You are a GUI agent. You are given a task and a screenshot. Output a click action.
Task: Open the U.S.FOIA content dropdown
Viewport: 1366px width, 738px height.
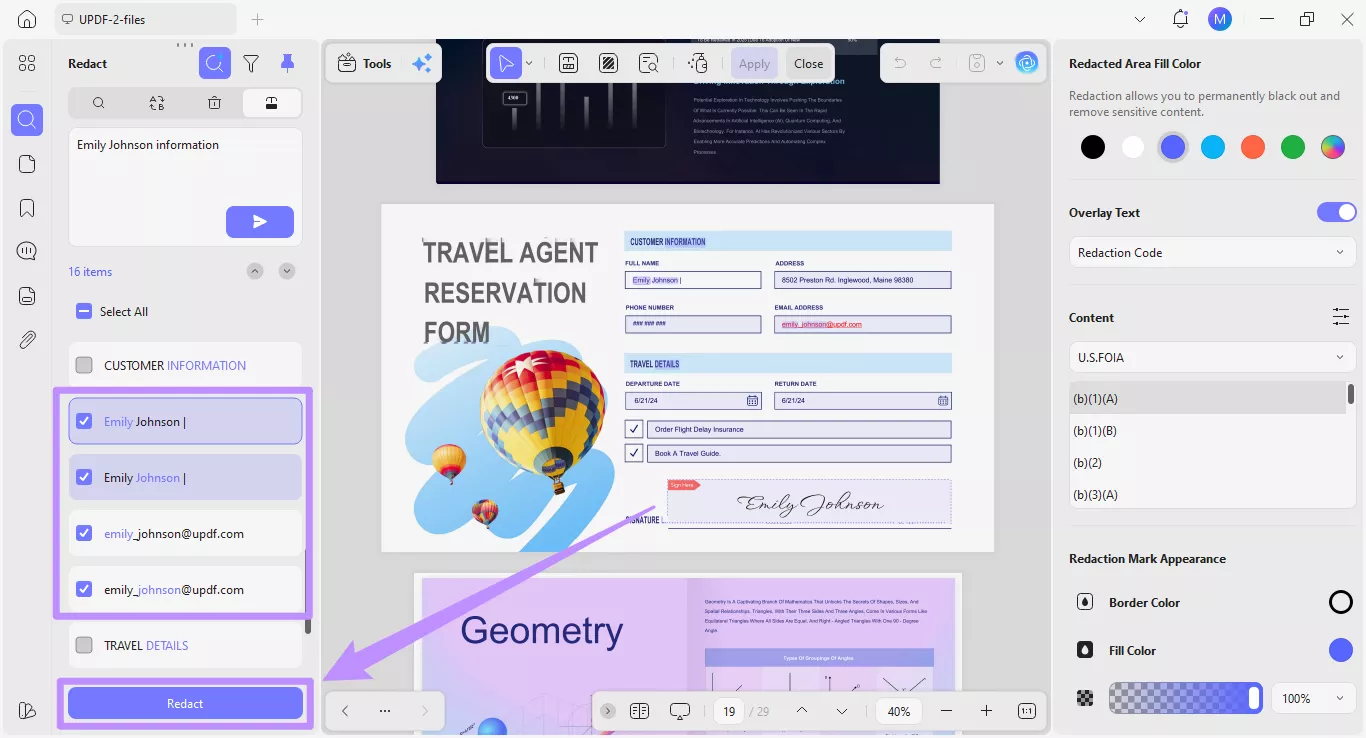1212,357
